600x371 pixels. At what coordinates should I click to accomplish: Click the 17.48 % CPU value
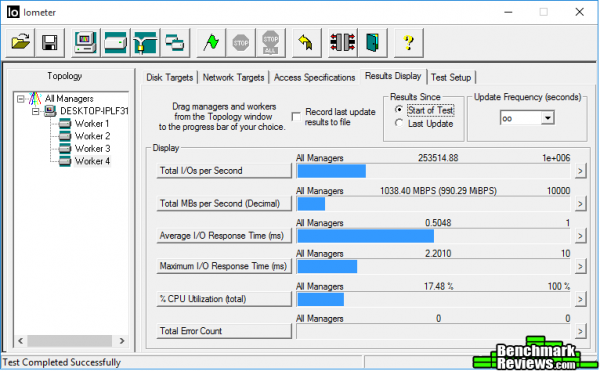click(439, 286)
